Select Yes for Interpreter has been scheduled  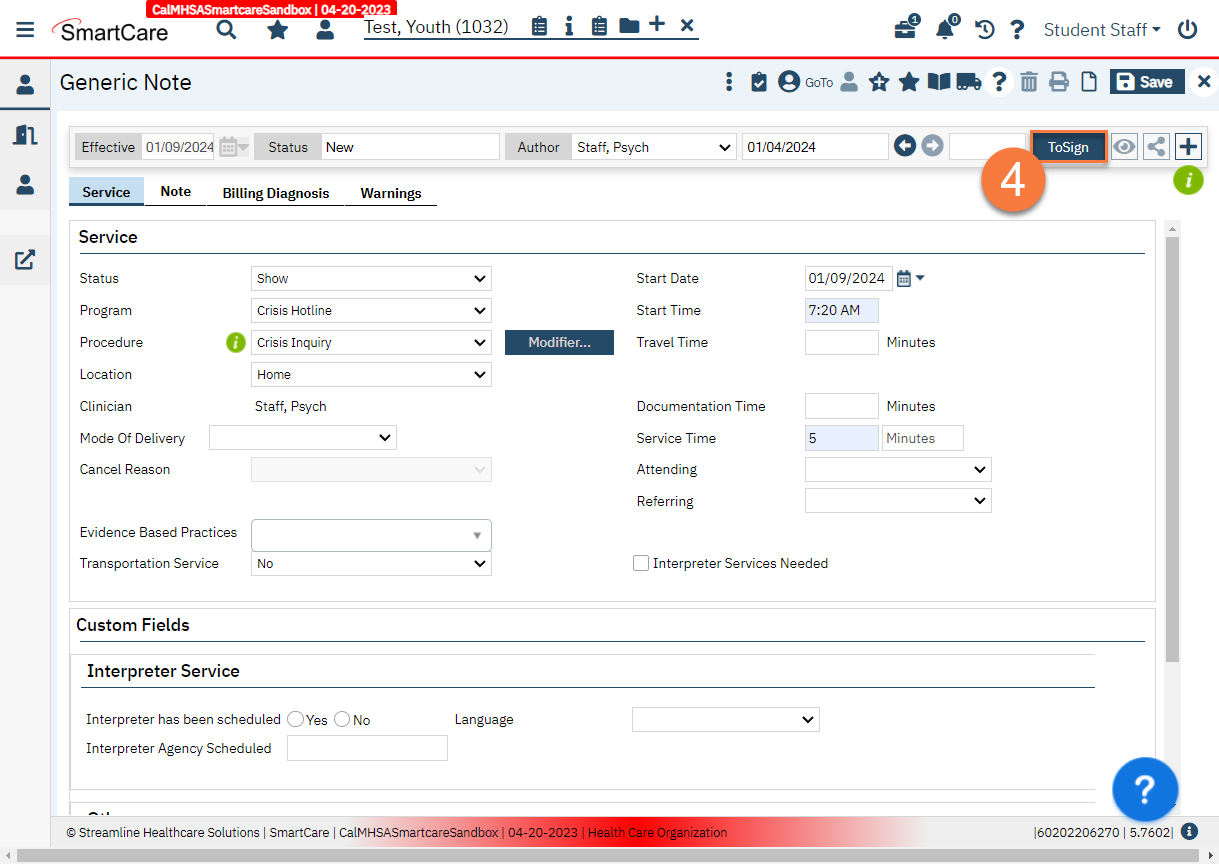296,719
